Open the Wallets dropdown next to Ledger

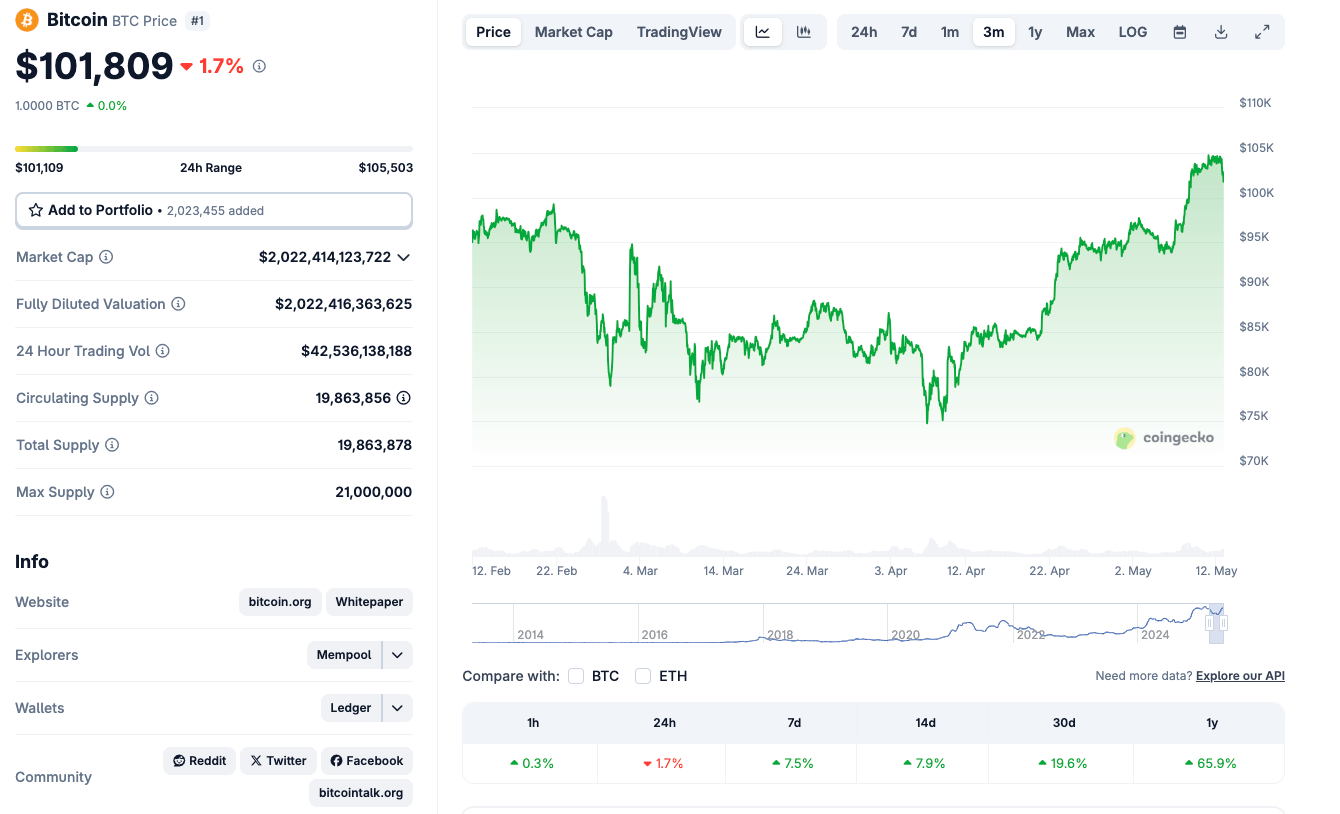396,708
